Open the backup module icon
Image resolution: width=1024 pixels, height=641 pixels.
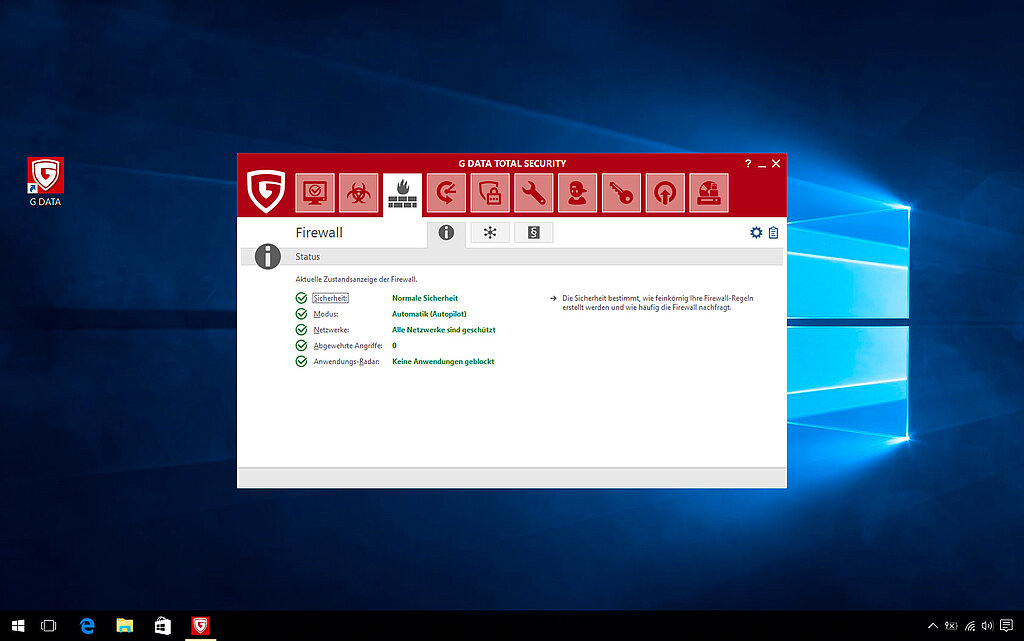446,193
